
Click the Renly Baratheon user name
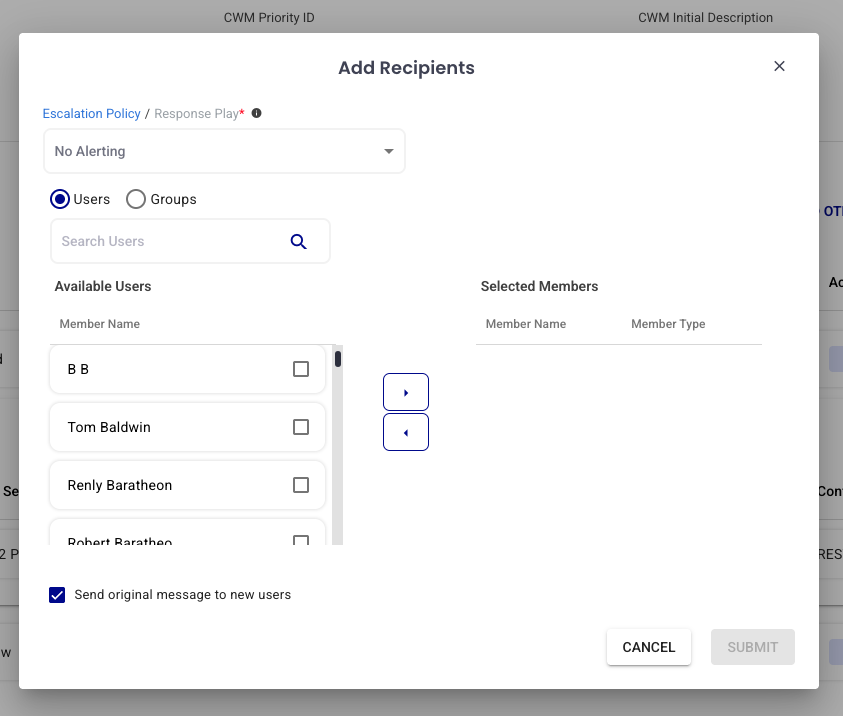point(120,485)
